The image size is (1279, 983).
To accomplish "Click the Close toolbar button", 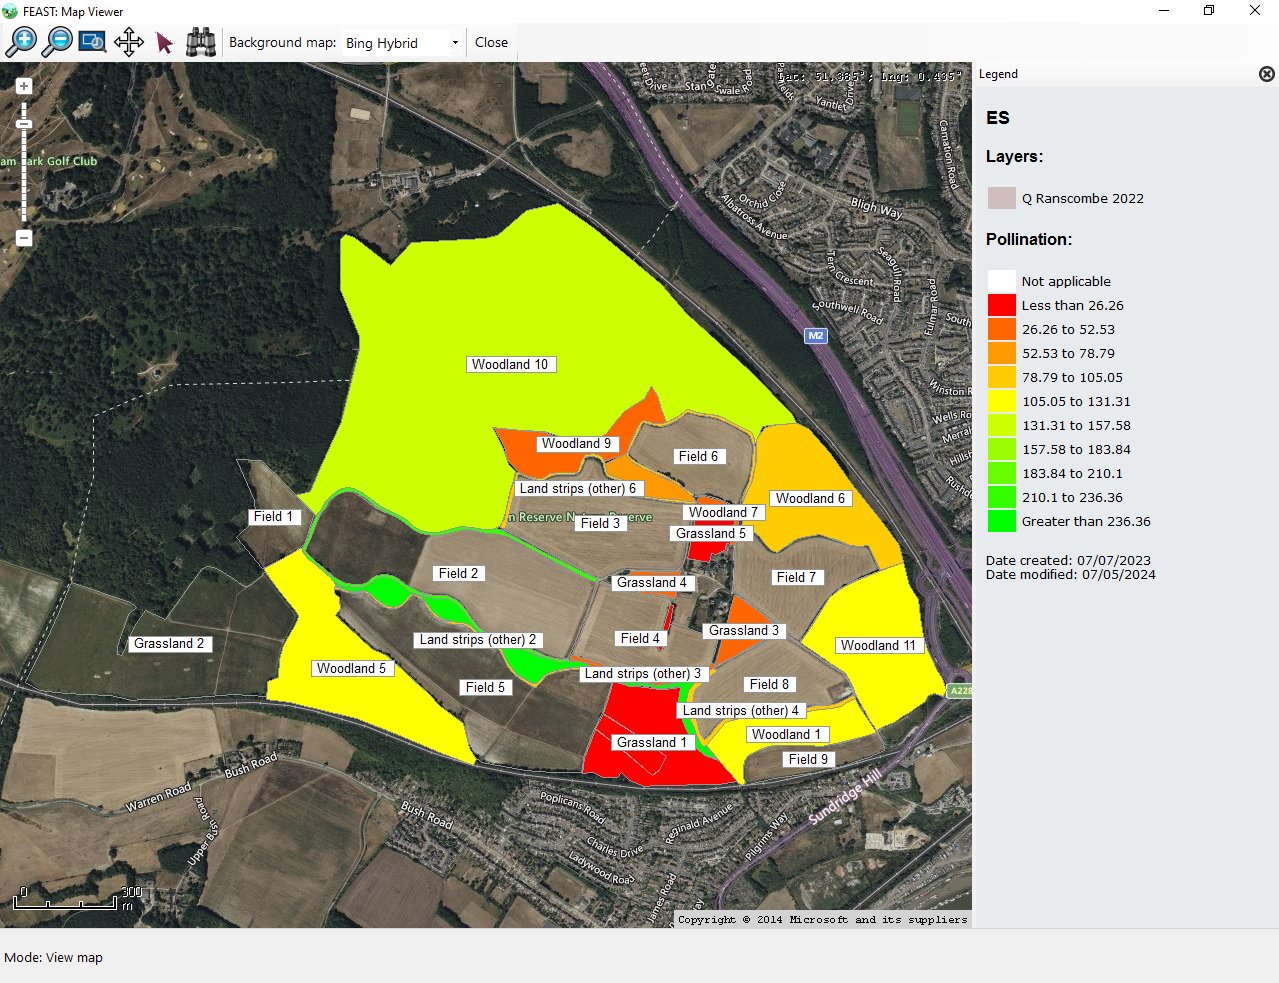I will pyautogui.click(x=491, y=42).
